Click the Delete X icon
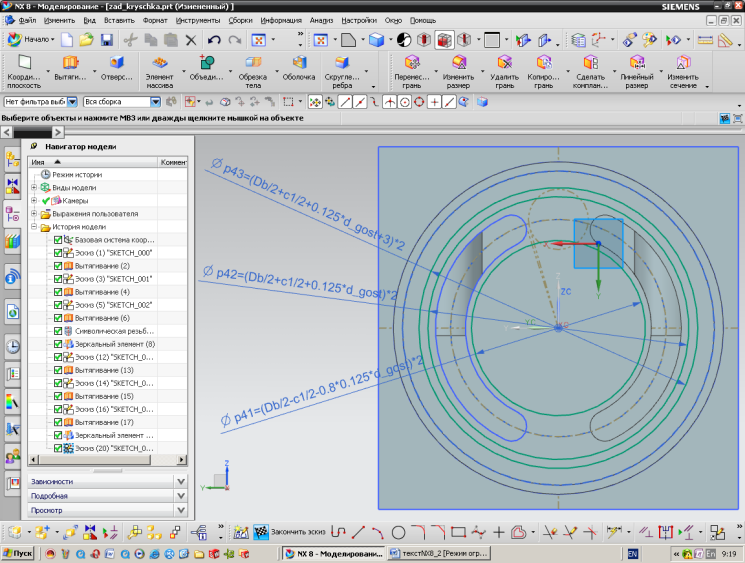The height and width of the screenshot is (563, 745). coord(191,40)
